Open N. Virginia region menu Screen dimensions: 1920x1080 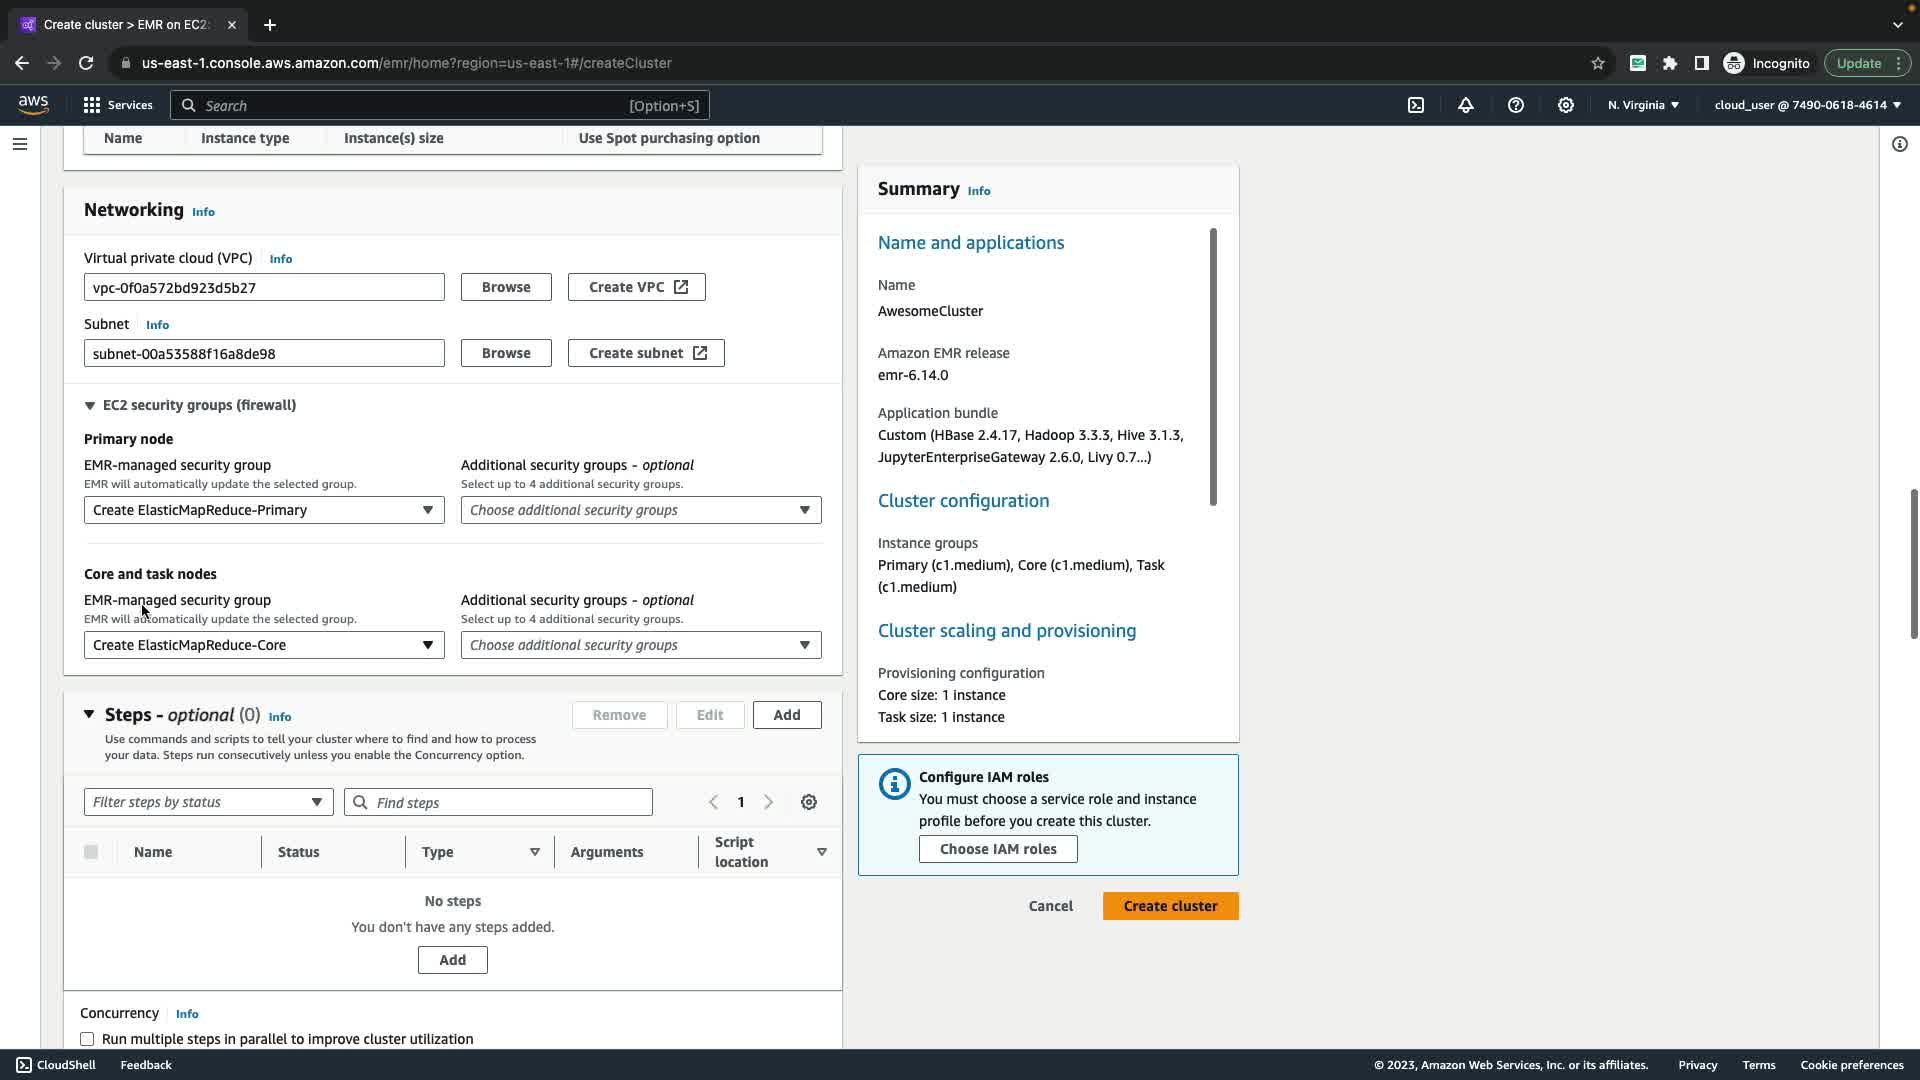coord(1643,105)
